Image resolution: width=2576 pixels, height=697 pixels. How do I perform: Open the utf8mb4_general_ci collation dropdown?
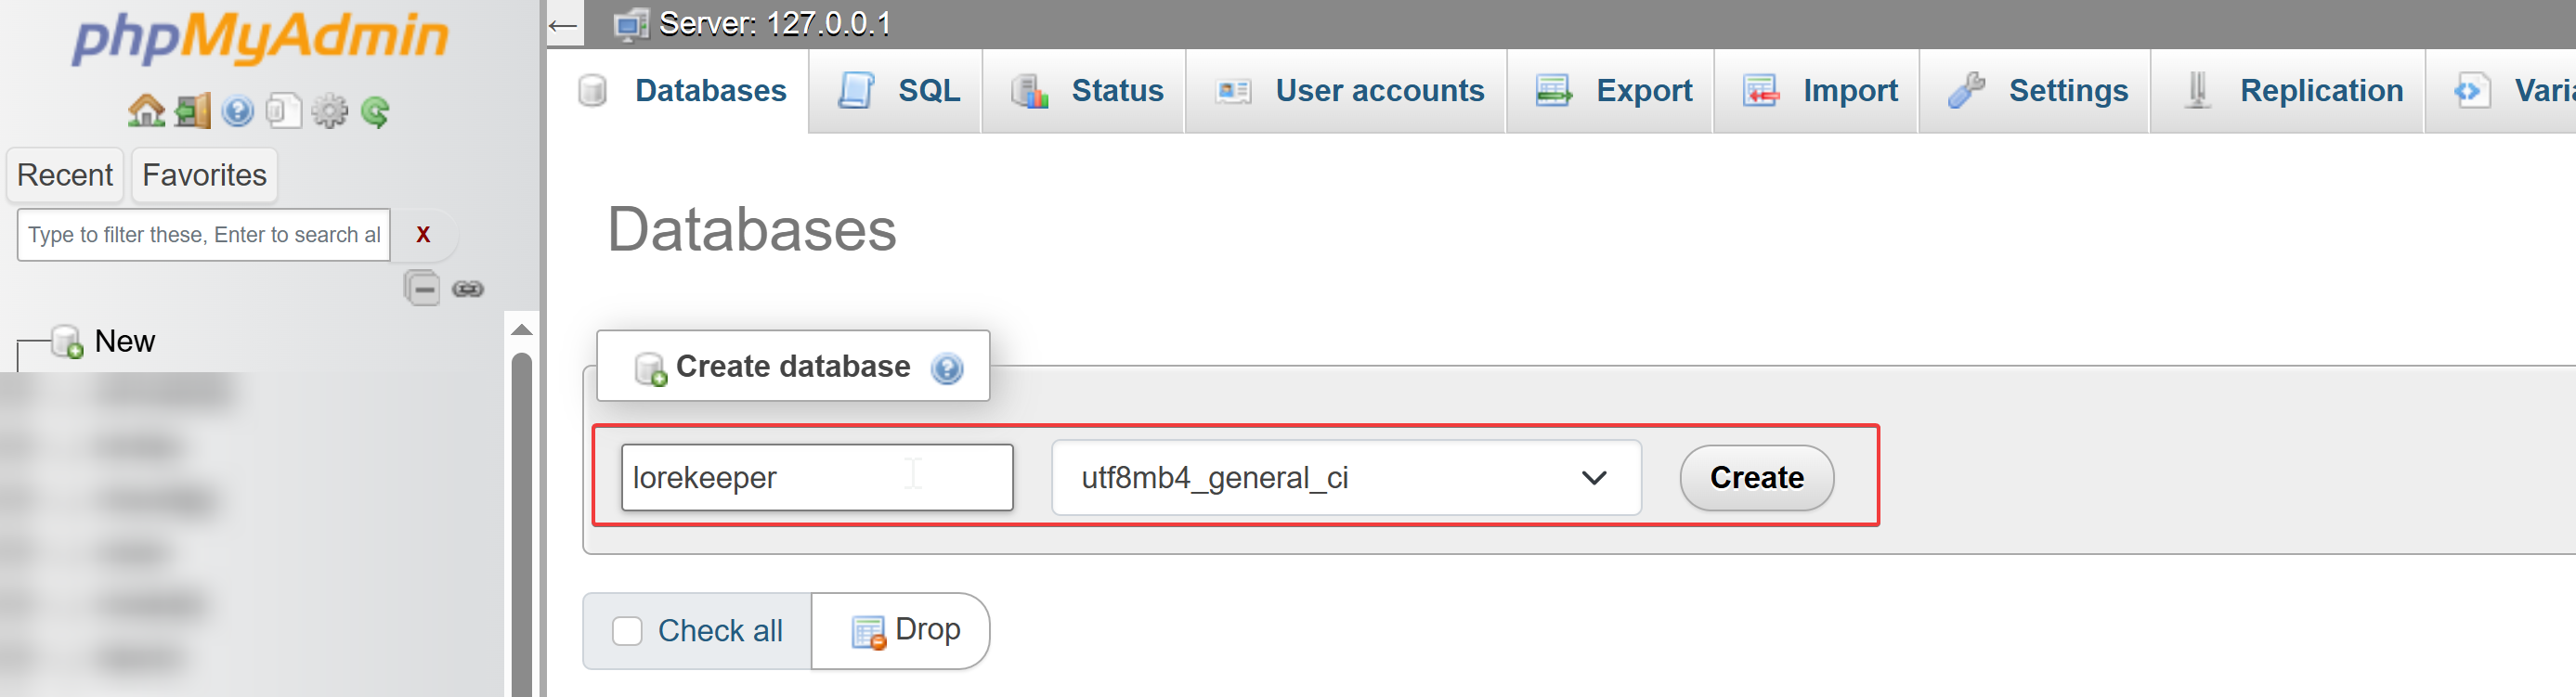point(1345,478)
